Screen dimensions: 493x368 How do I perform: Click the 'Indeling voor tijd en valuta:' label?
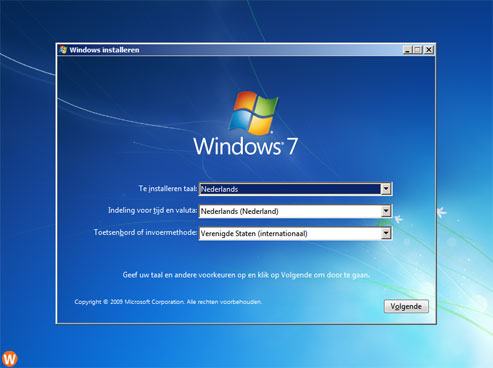coord(152,211)
